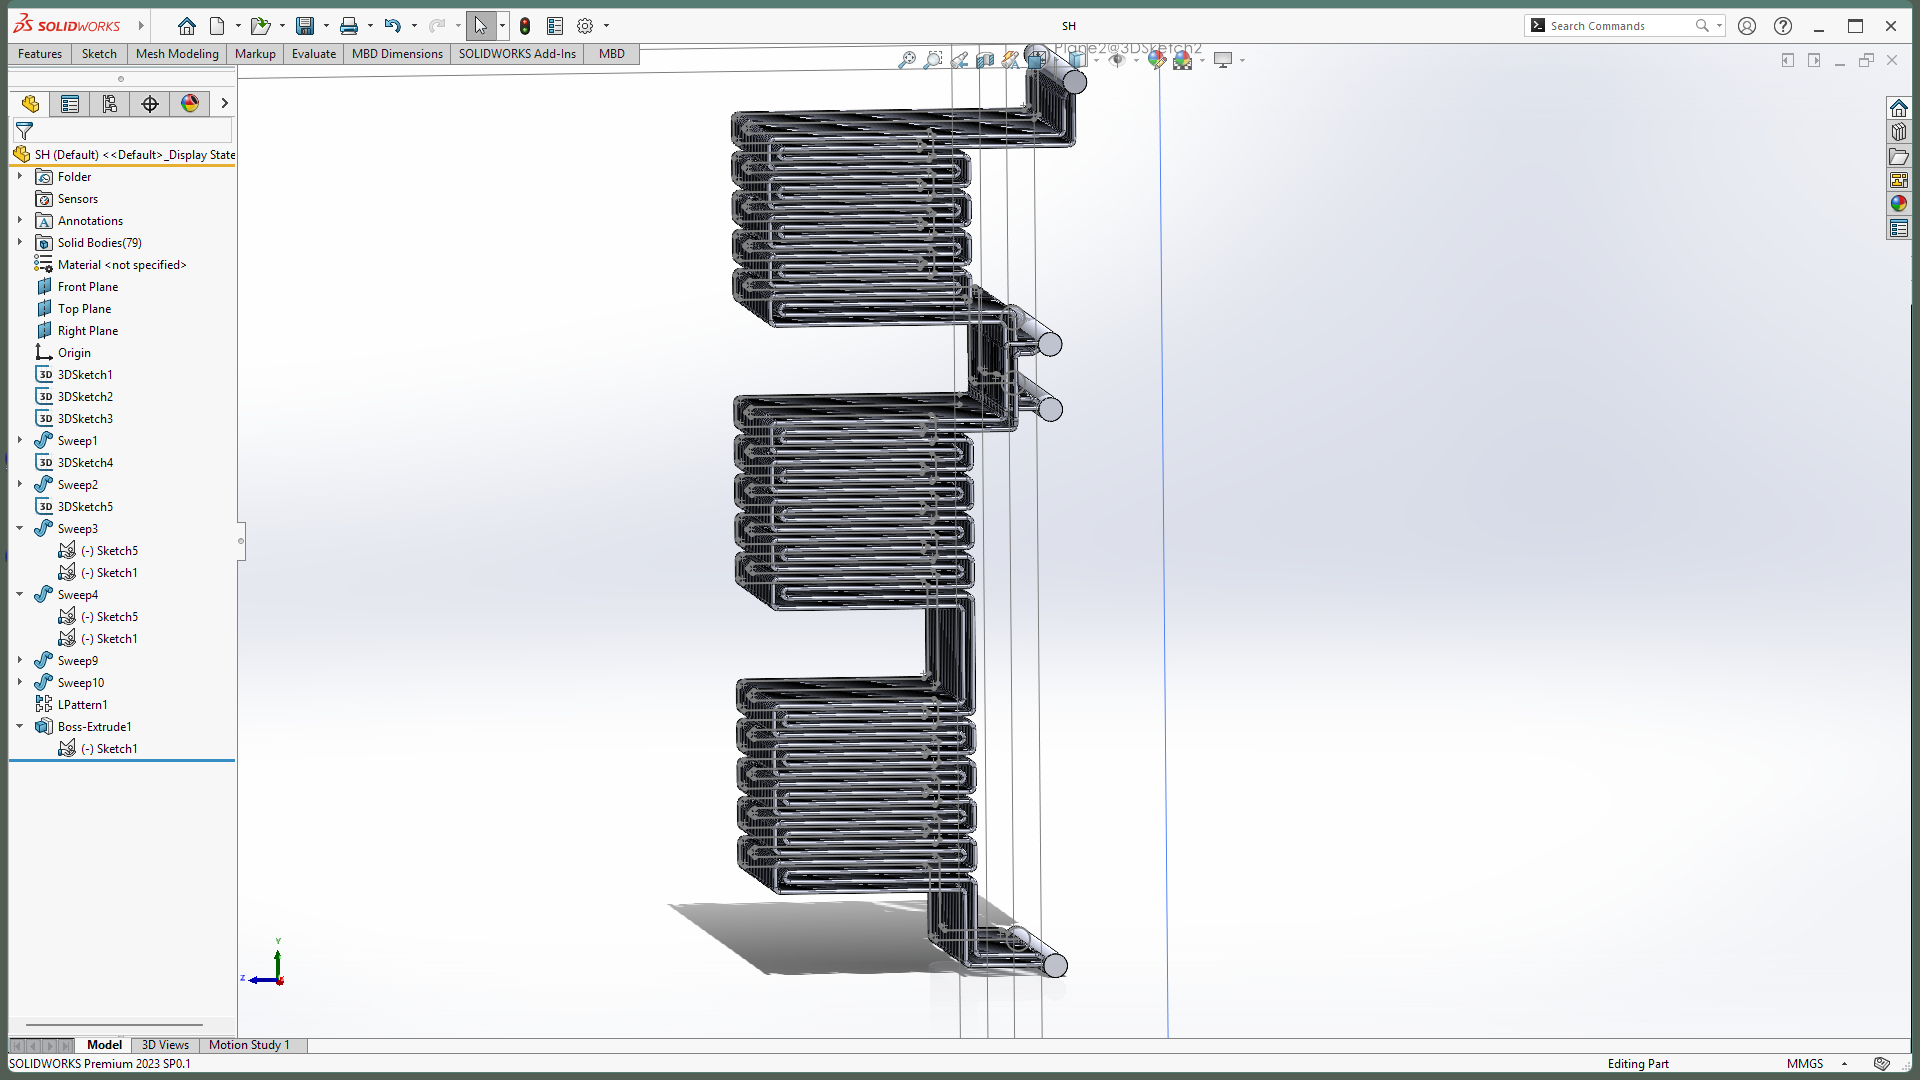
Task: Click the Search Commands input field
Action: point(1620,26)
